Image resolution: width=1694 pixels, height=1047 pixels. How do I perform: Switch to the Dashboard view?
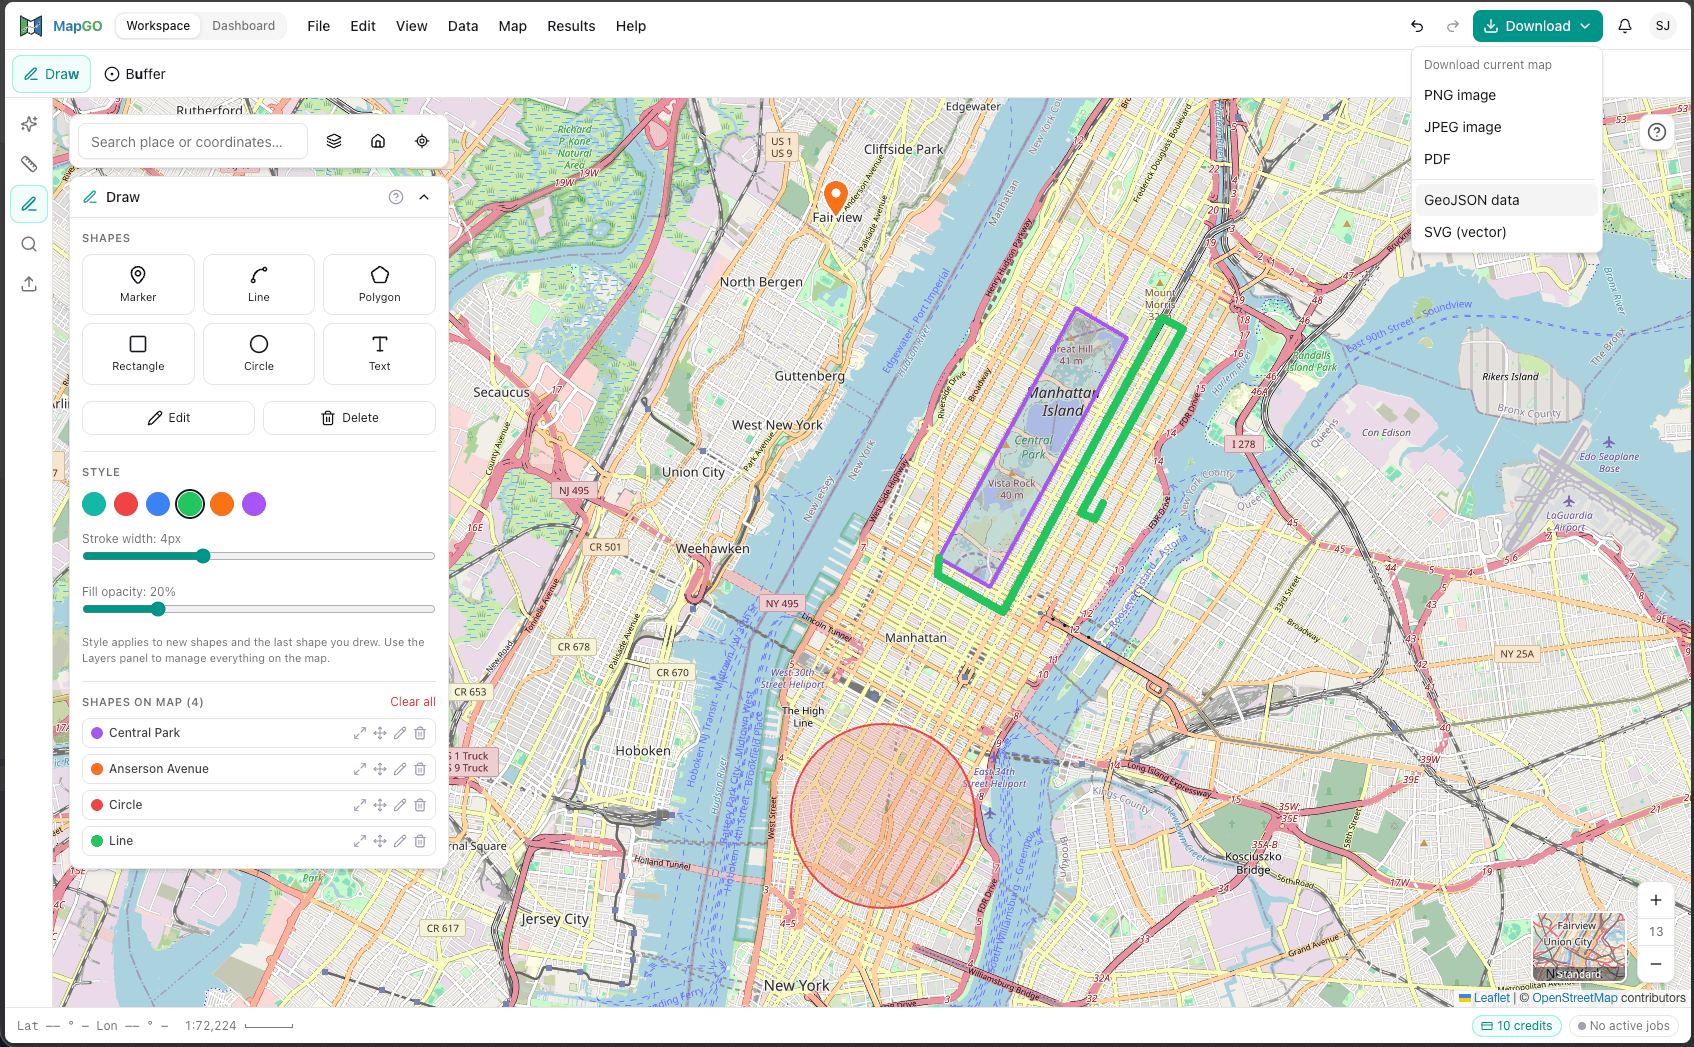pyautogui.click(x=243, y=26)
